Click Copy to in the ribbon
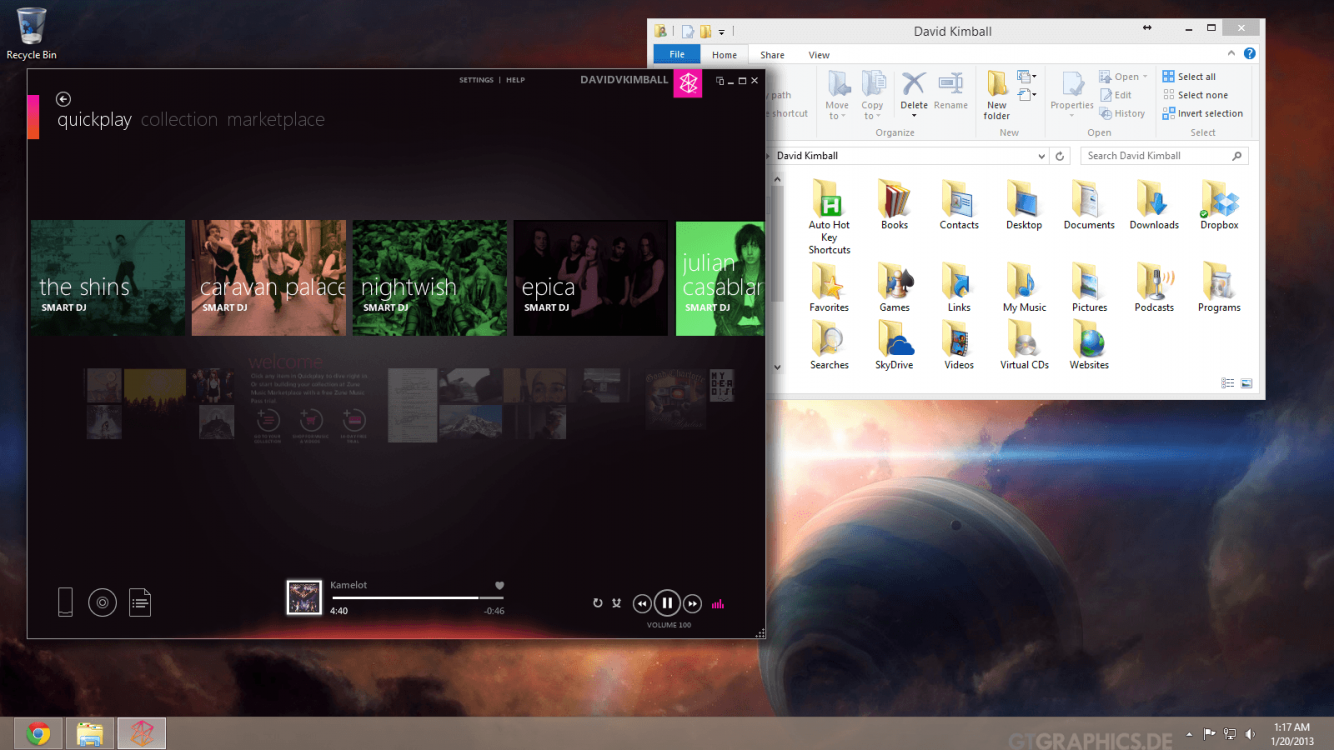 873,95
